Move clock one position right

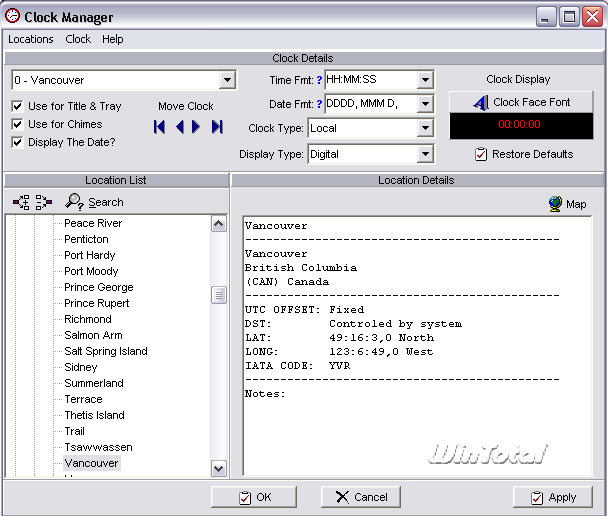tap(196, 127)
